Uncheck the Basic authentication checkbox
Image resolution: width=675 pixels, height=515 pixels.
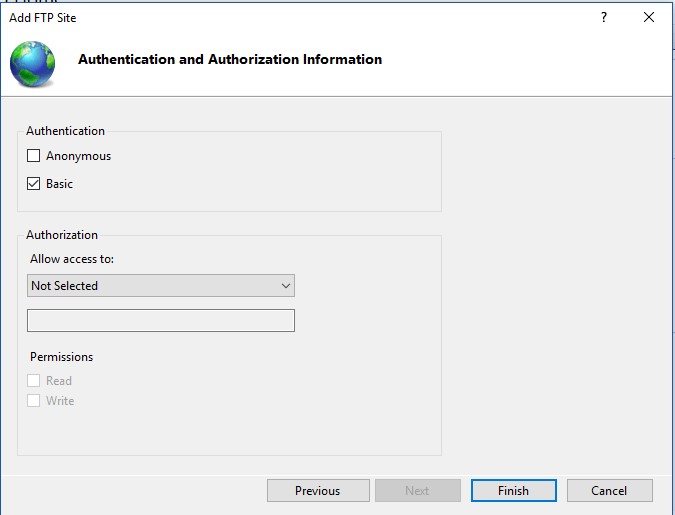[x=34, y=183]
